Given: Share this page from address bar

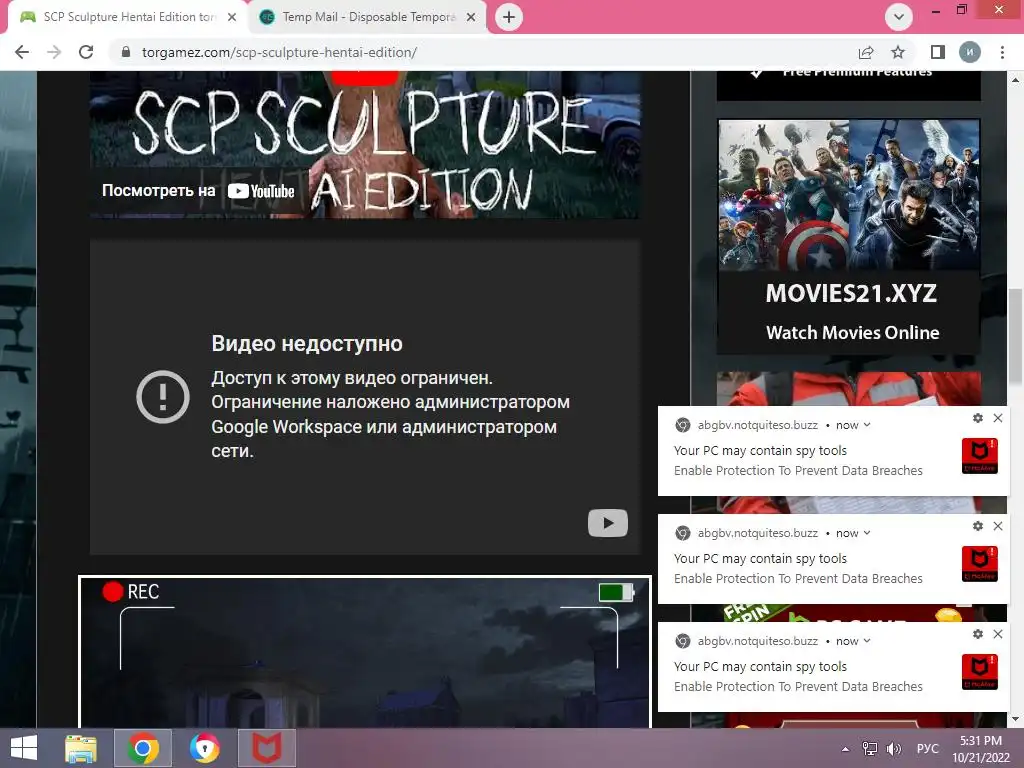Looking at the screenshot, I should pyautogui.click(x=866, y=52).
